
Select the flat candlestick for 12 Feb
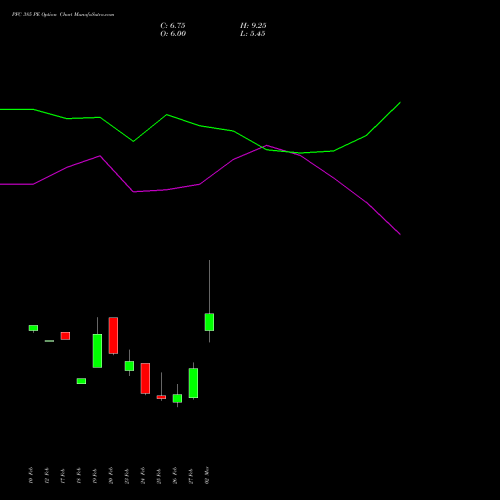[49, 341]
